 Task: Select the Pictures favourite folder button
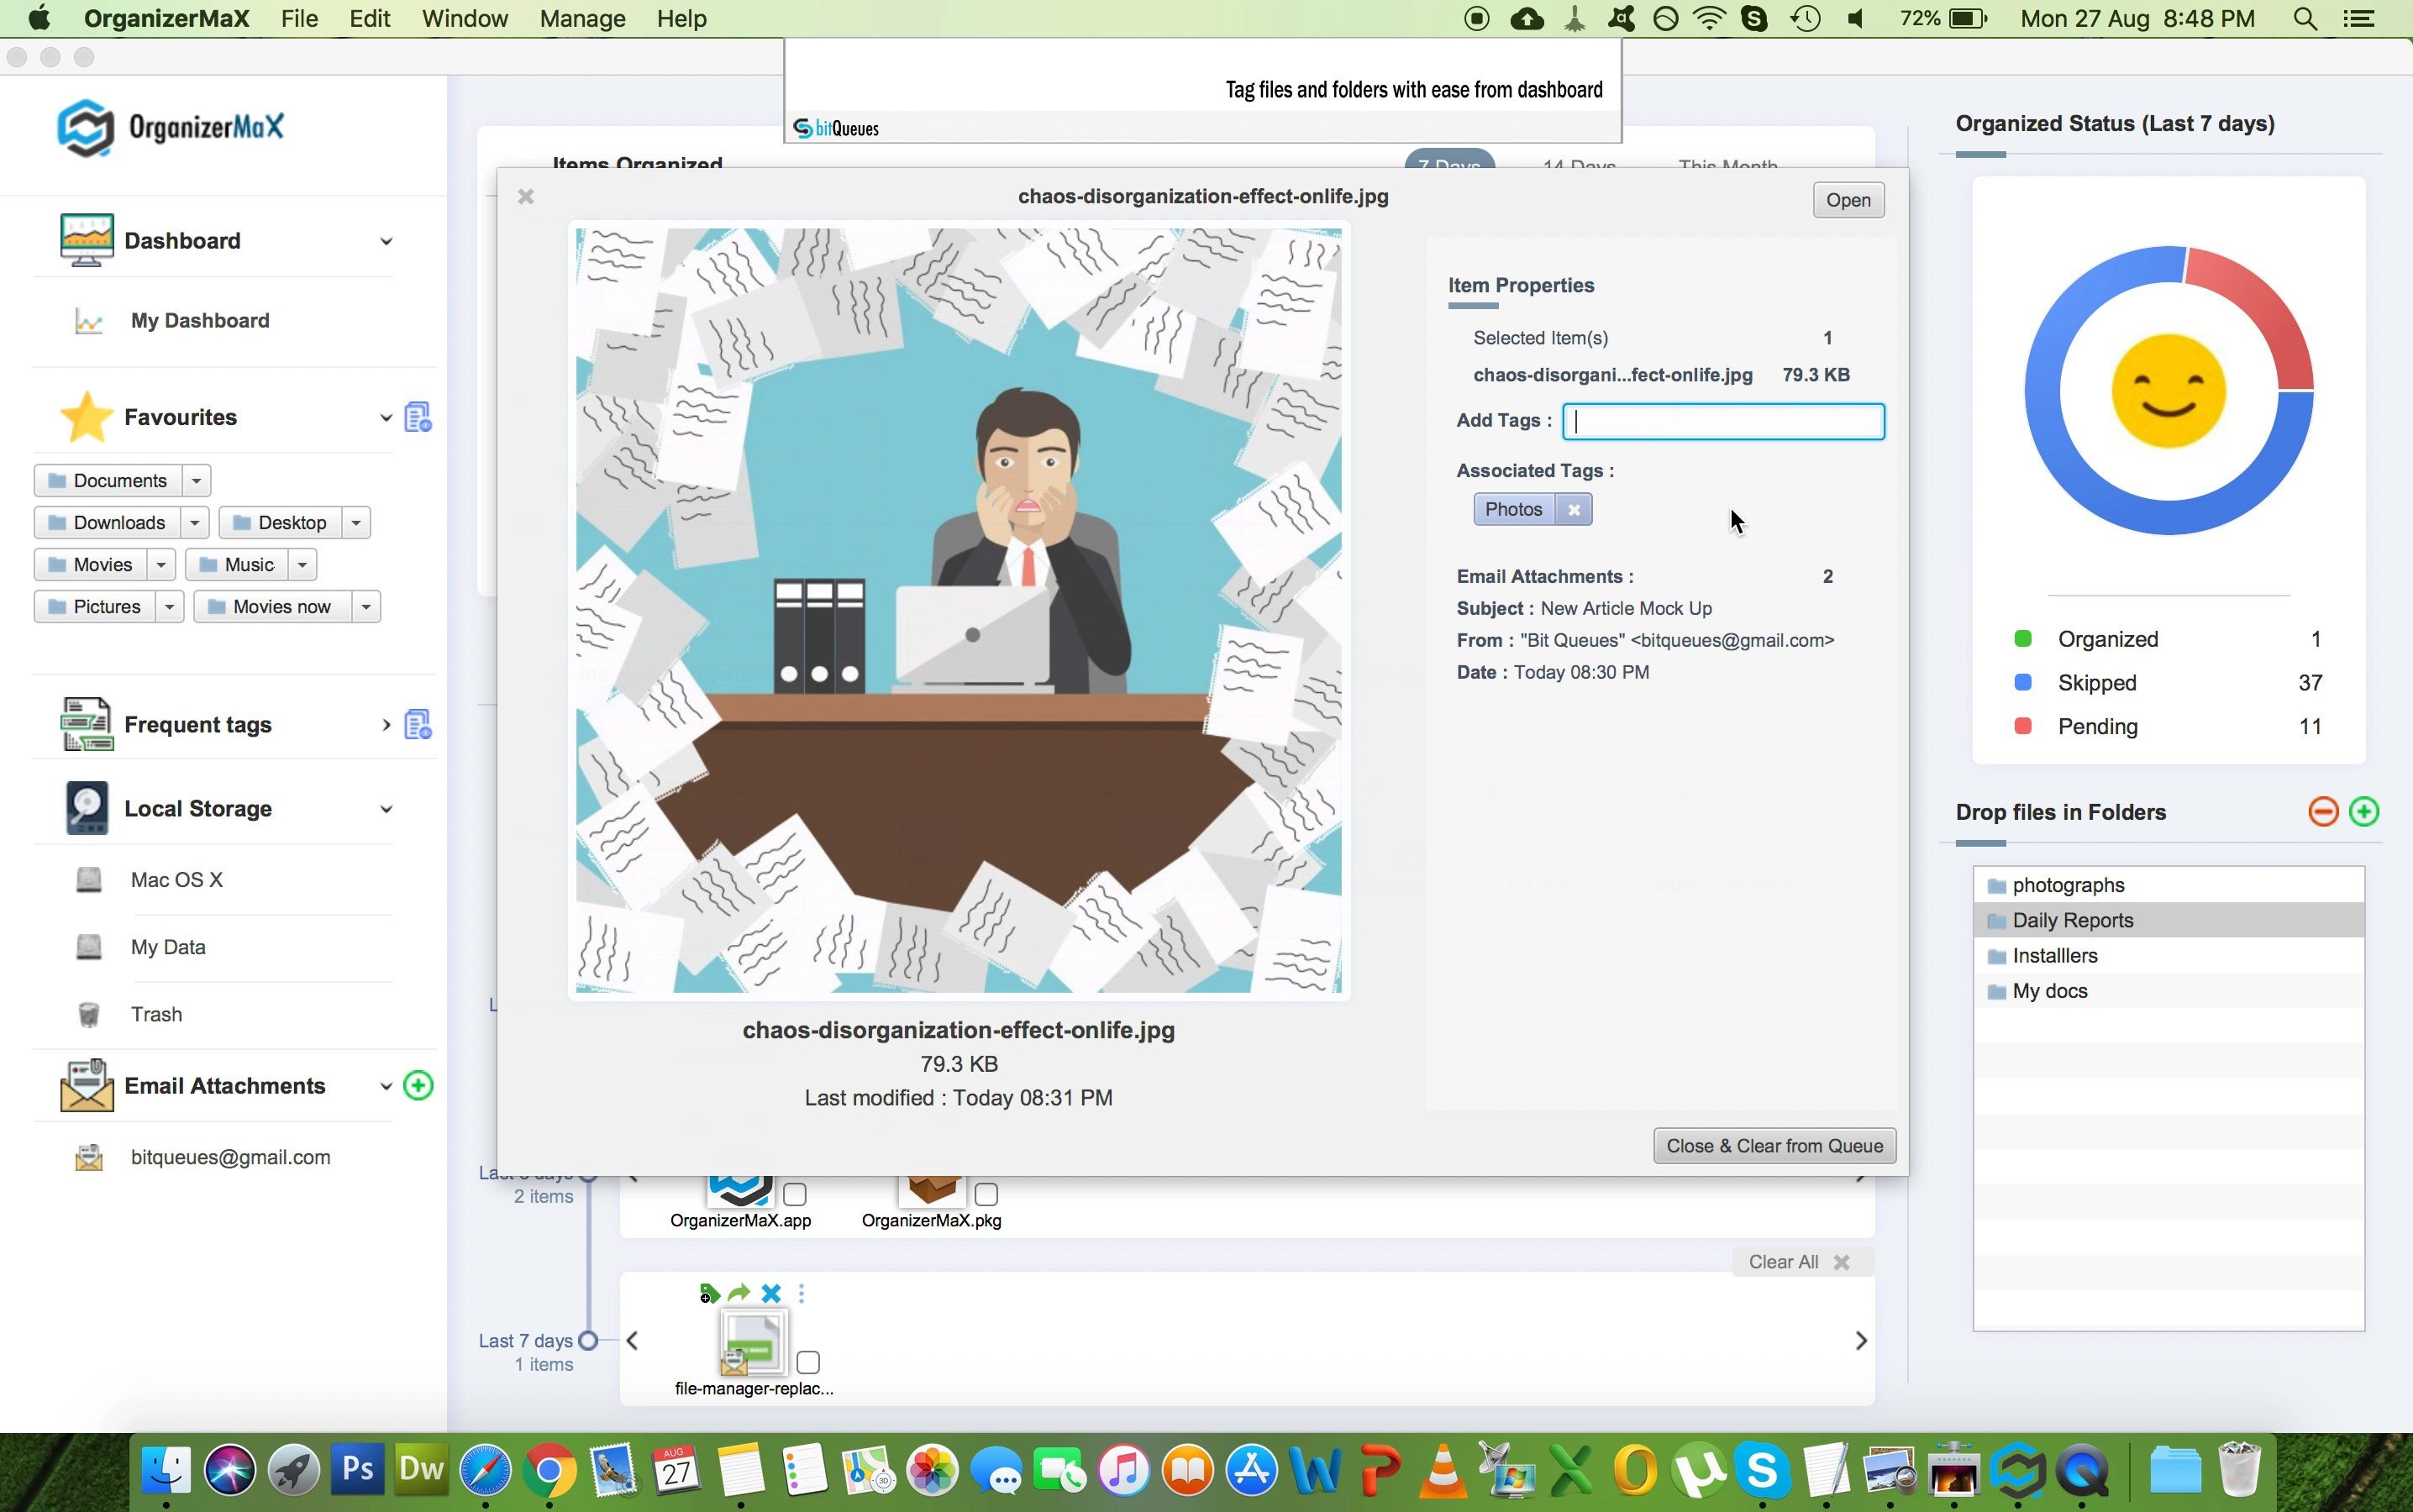point(95,607)
